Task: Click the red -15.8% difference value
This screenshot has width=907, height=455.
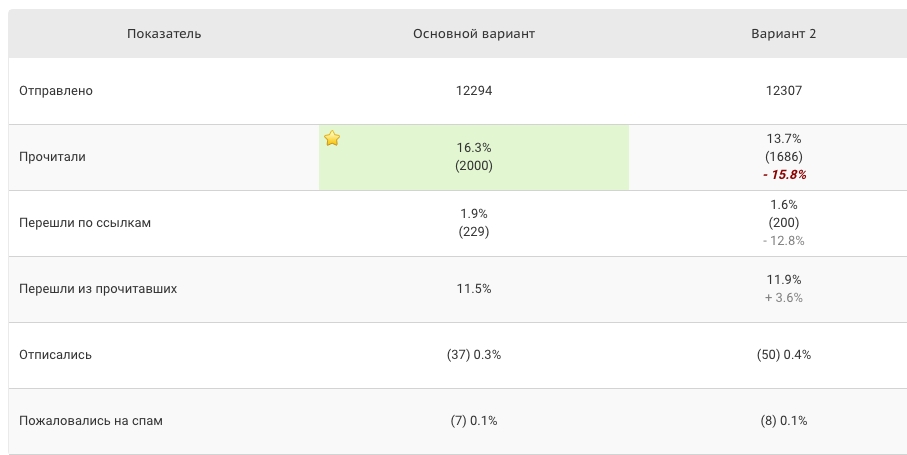Action: coord(784,175)
